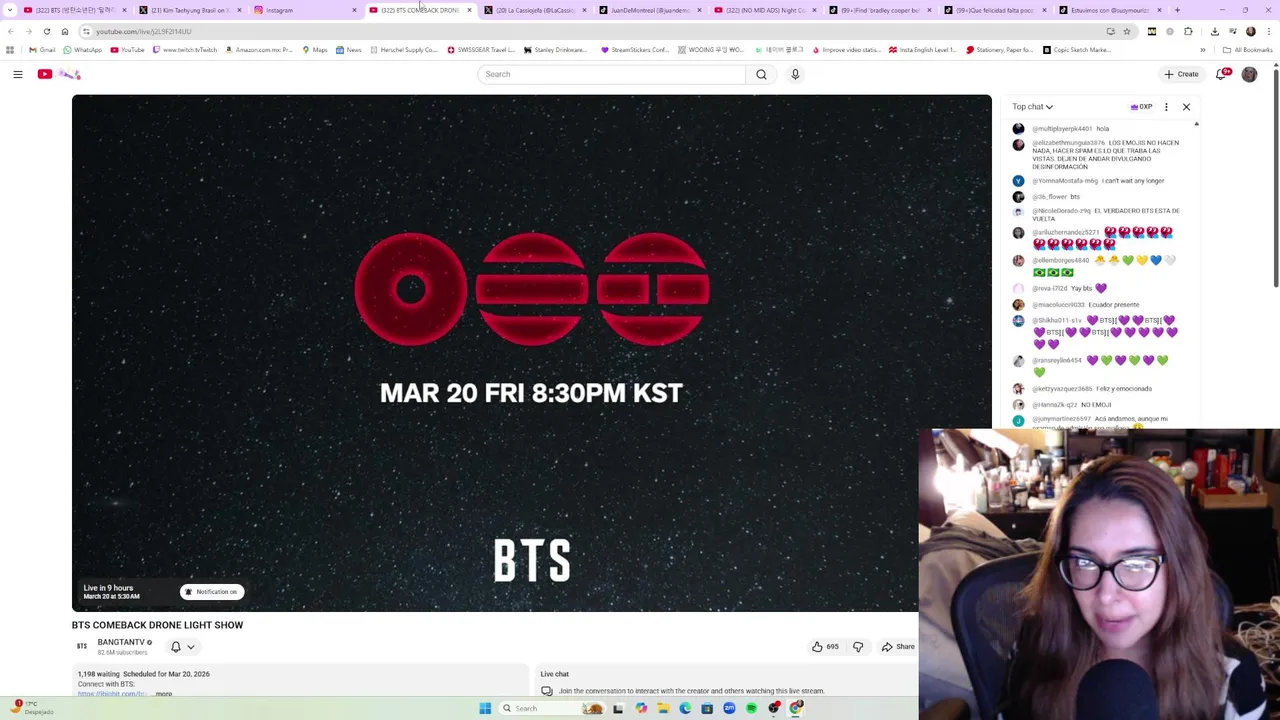This screenshot has width=1280, height=720.
Task: Open live chat more options menu
Action: [1166, 107]
